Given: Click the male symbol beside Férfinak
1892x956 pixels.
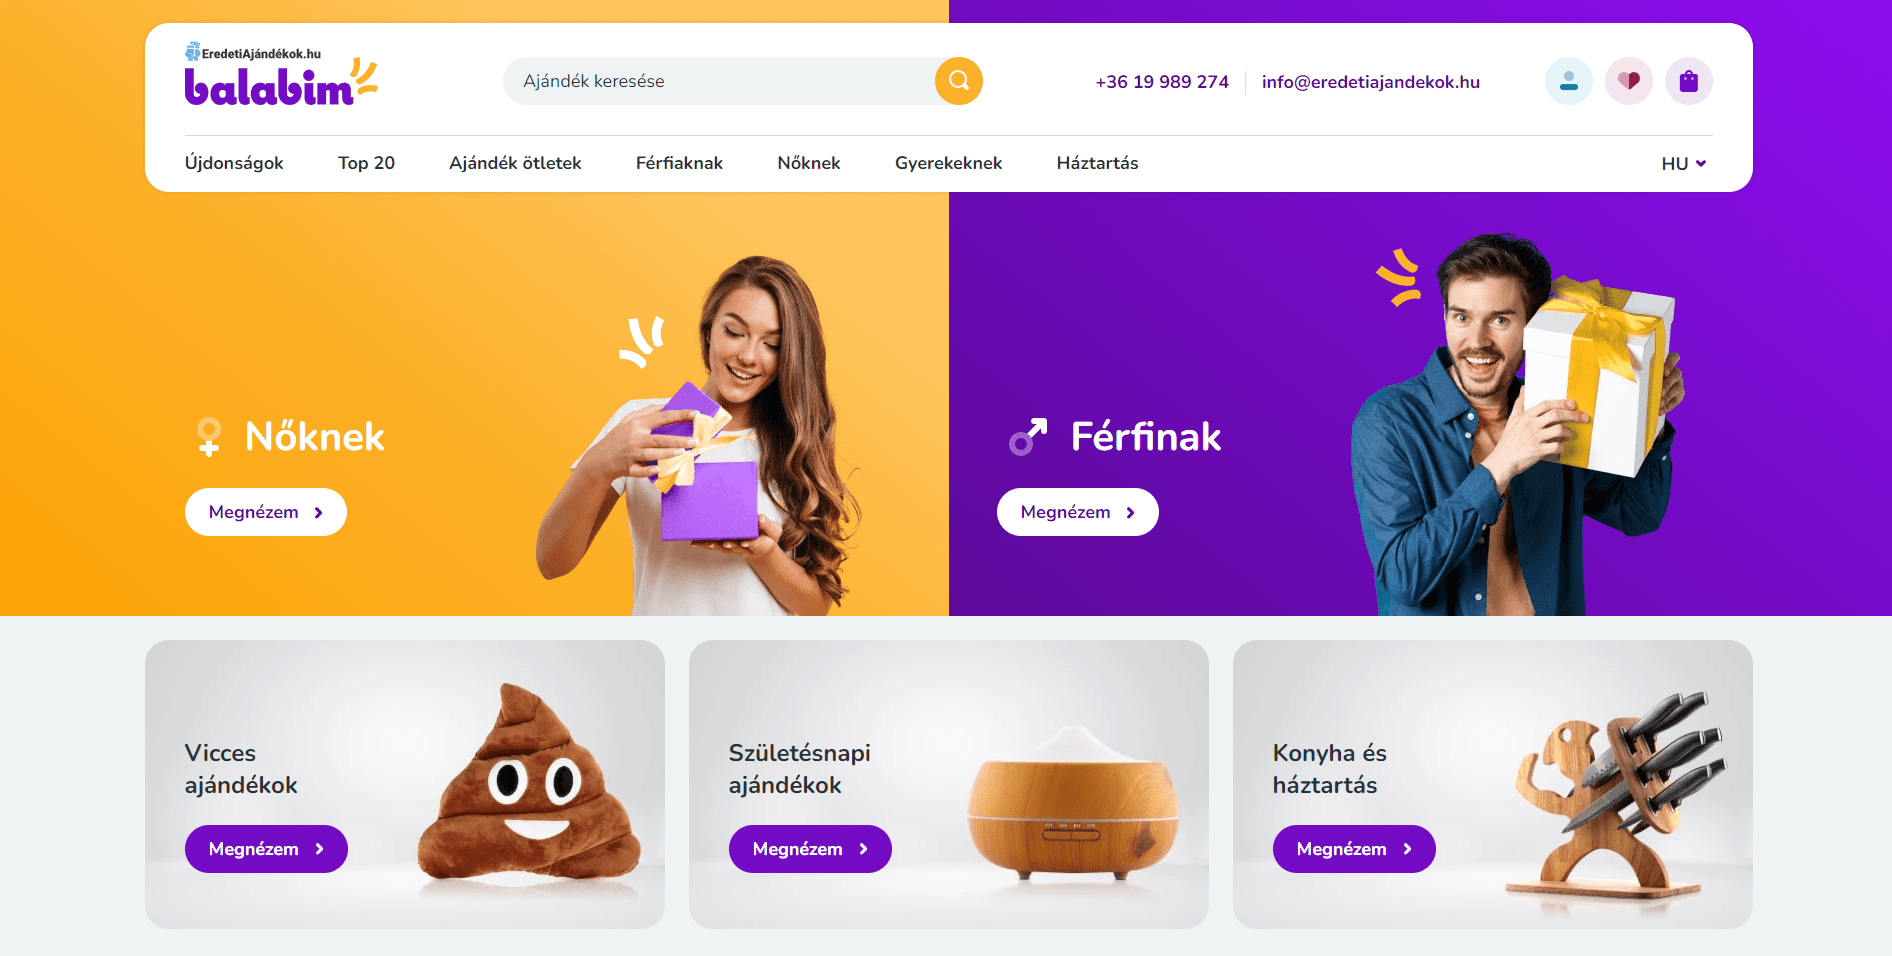Looking at the screenshot, I should coord(1028,437).
